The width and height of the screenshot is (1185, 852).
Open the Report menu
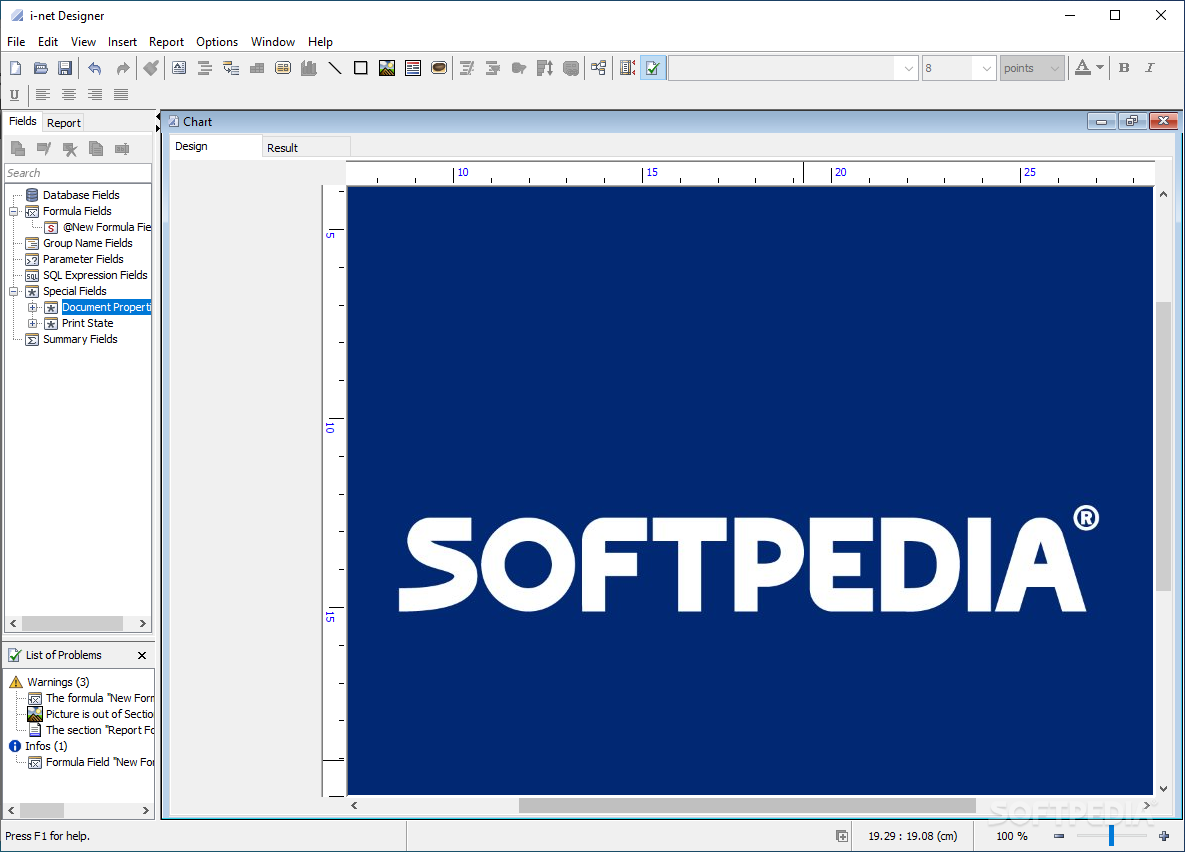166,42
